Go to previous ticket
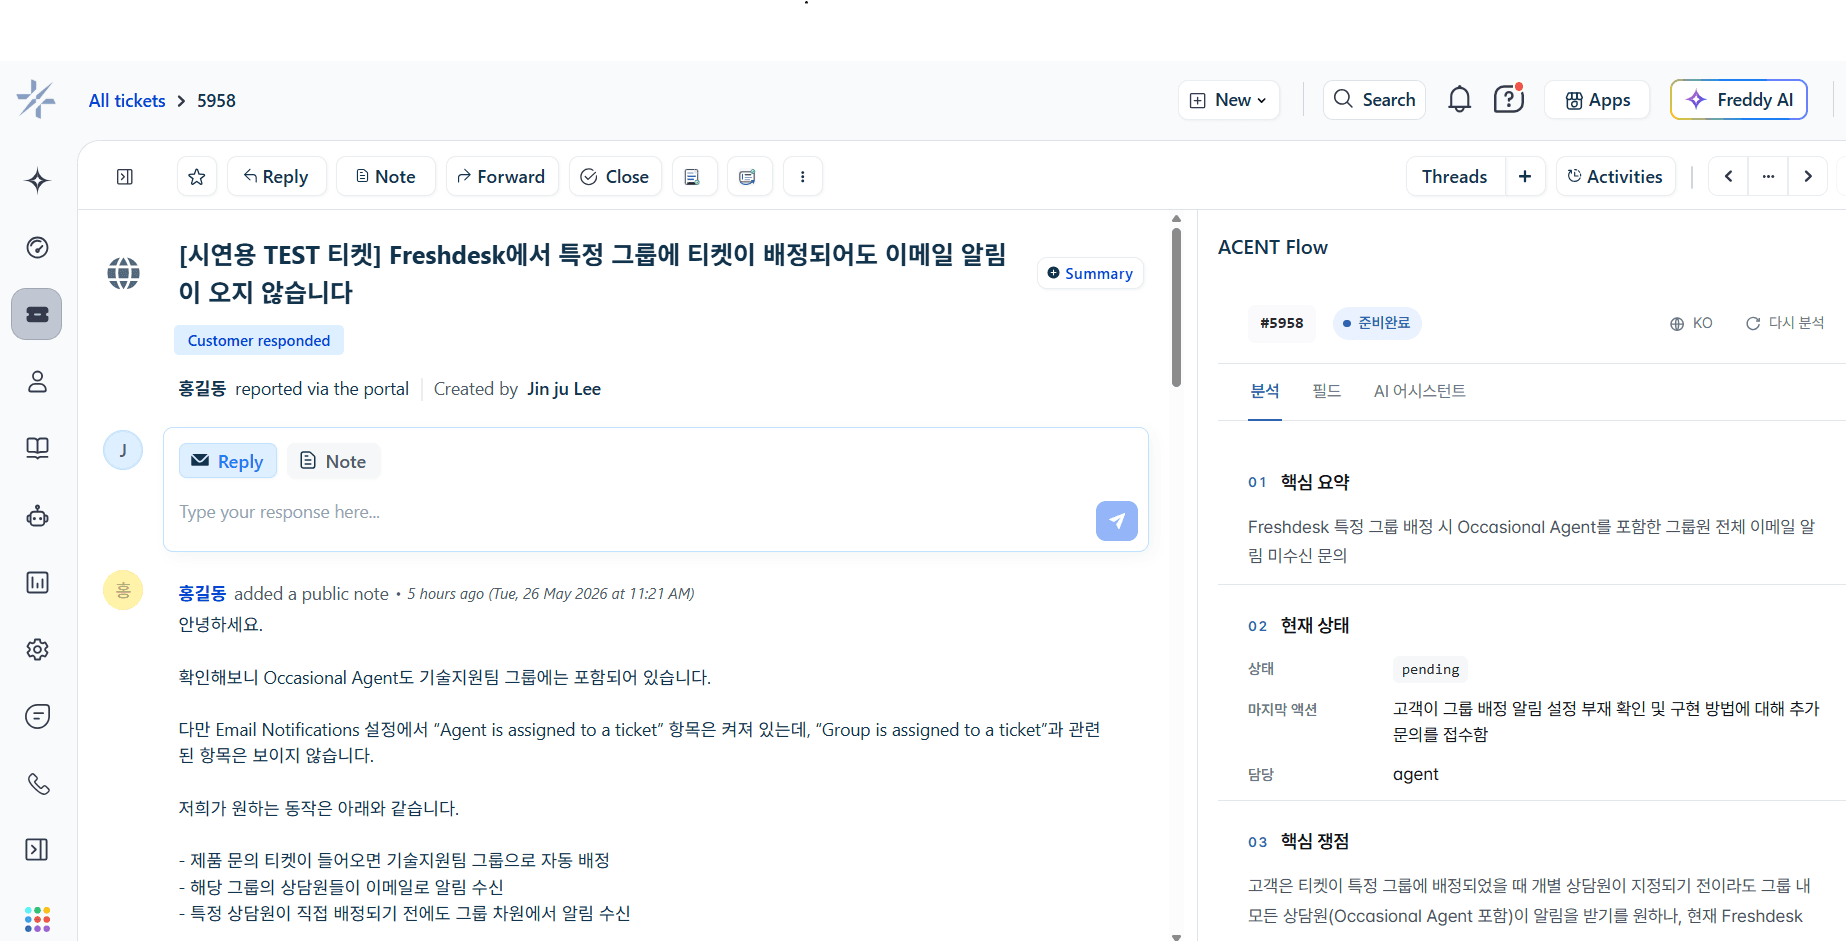The image size is (1846, 941). click(x=1728, y=177)
